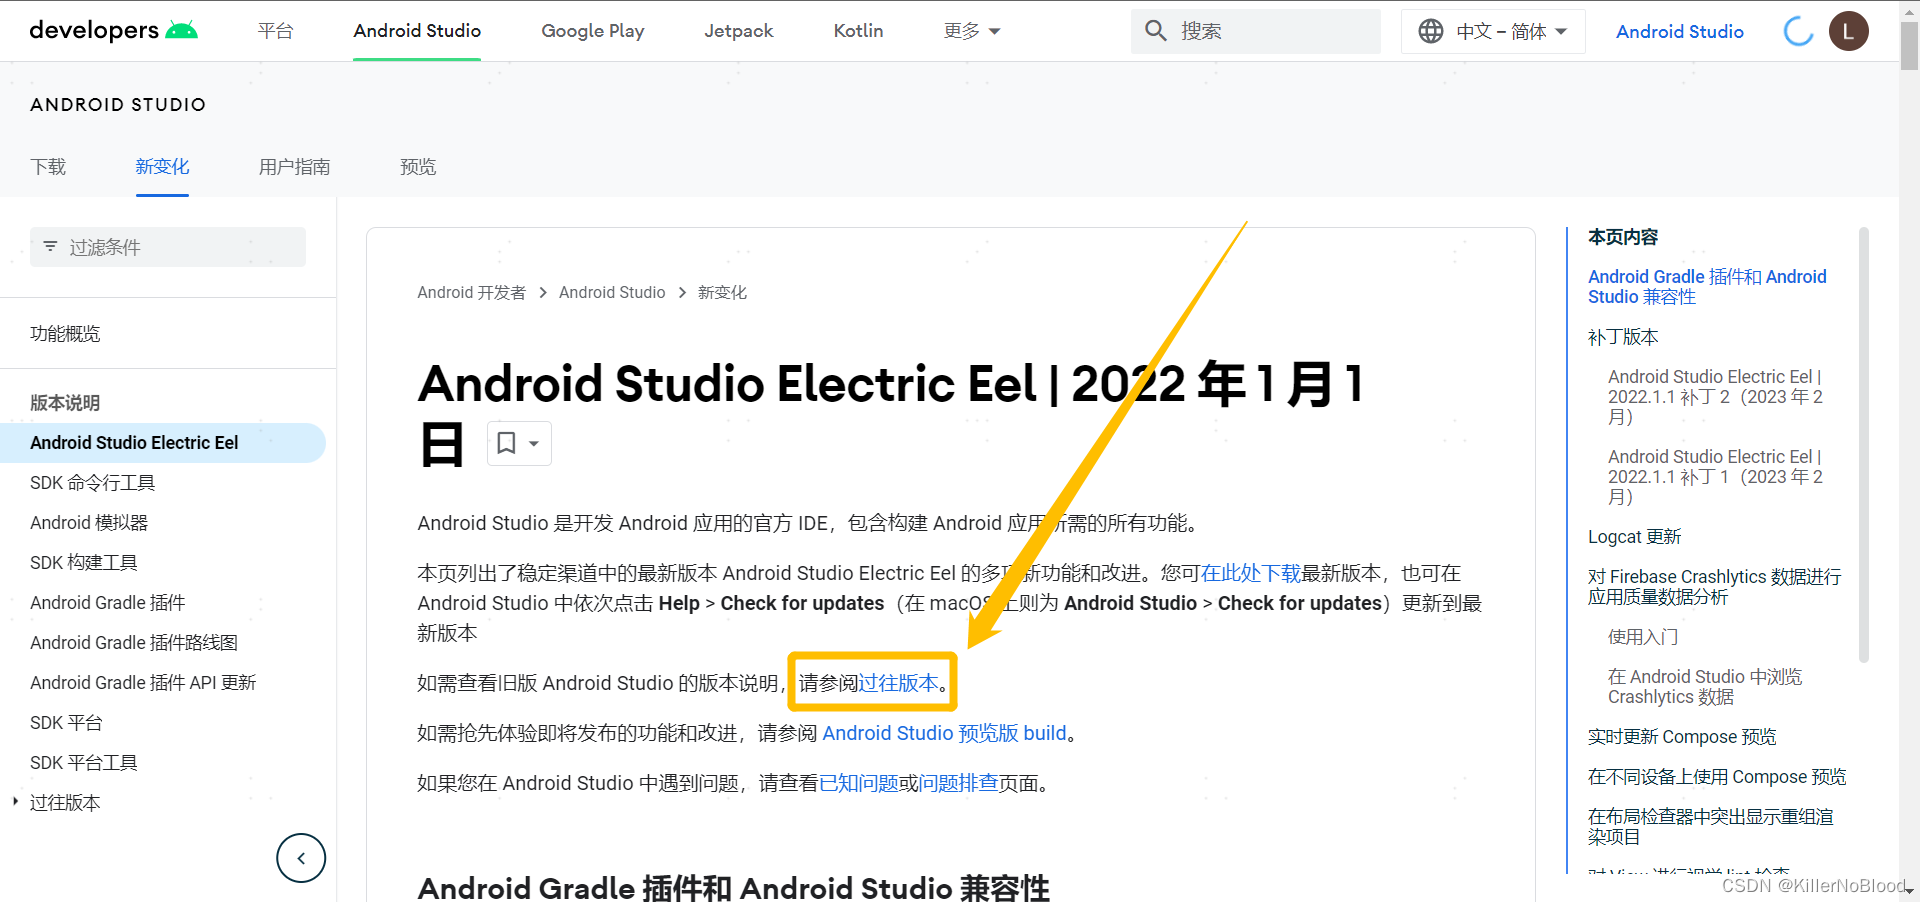Switch to the 预览 tab
Image resolution: width=1920 pixels, height=902 pixels.
[x=418, y=166]
